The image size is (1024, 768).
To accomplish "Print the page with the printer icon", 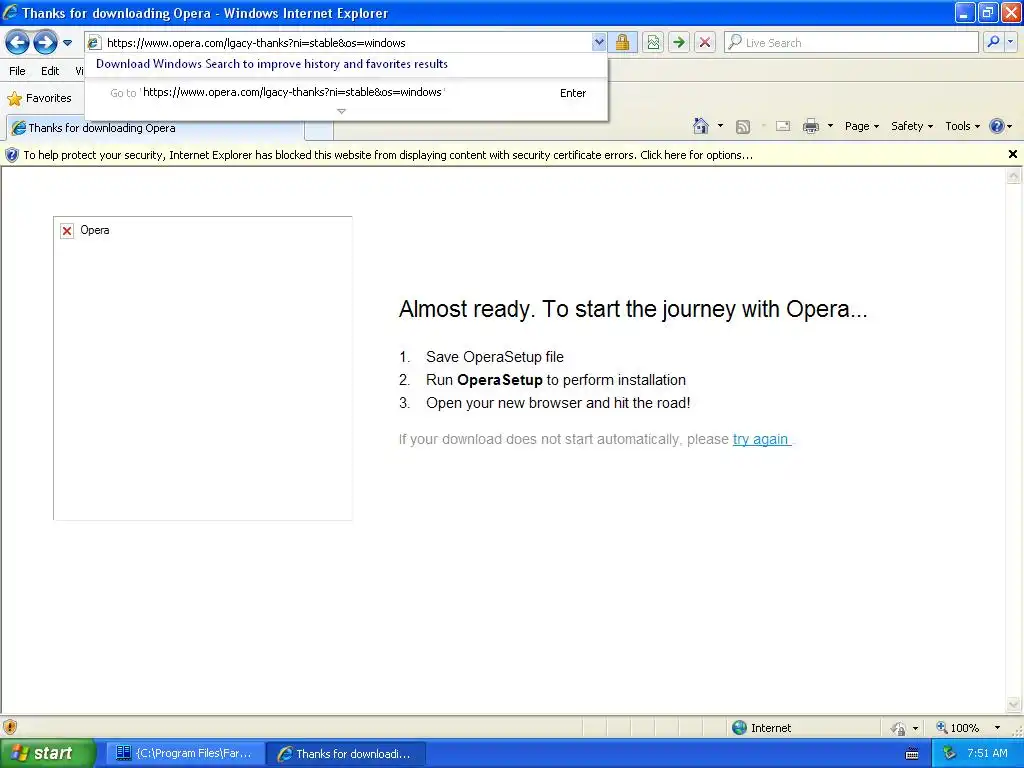I will click(x=810, y=127).
